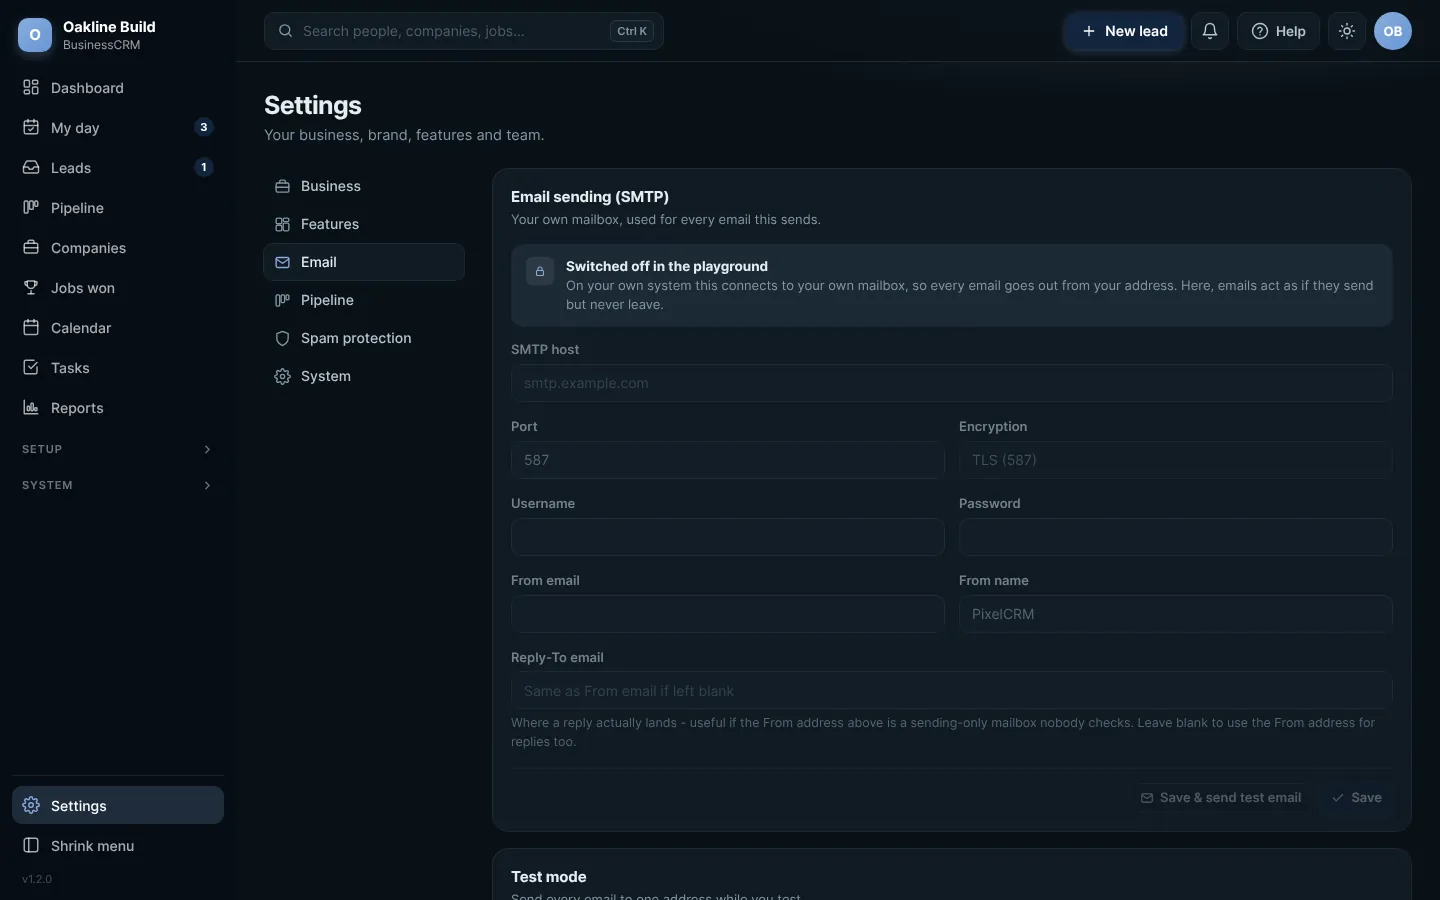
Task: Select the Email settings tab
Action: [364, 262]
